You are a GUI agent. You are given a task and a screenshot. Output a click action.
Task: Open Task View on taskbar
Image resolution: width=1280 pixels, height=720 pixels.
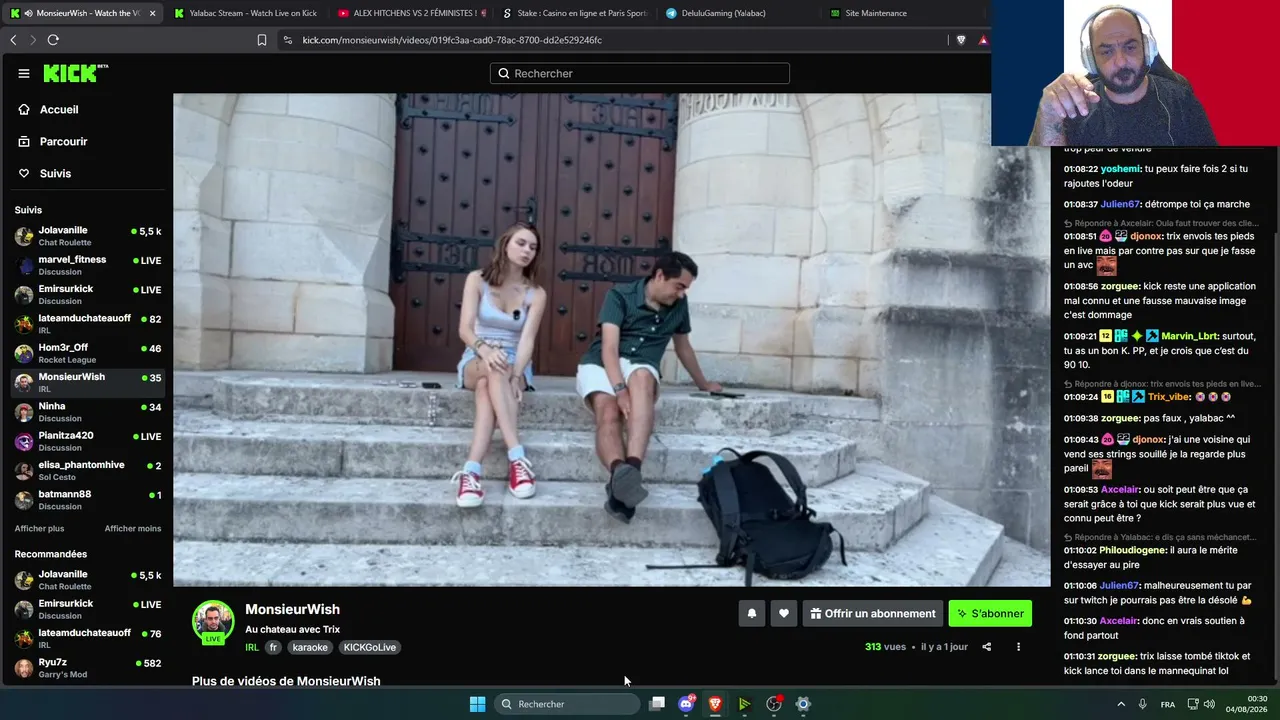(x=657, y=704)
